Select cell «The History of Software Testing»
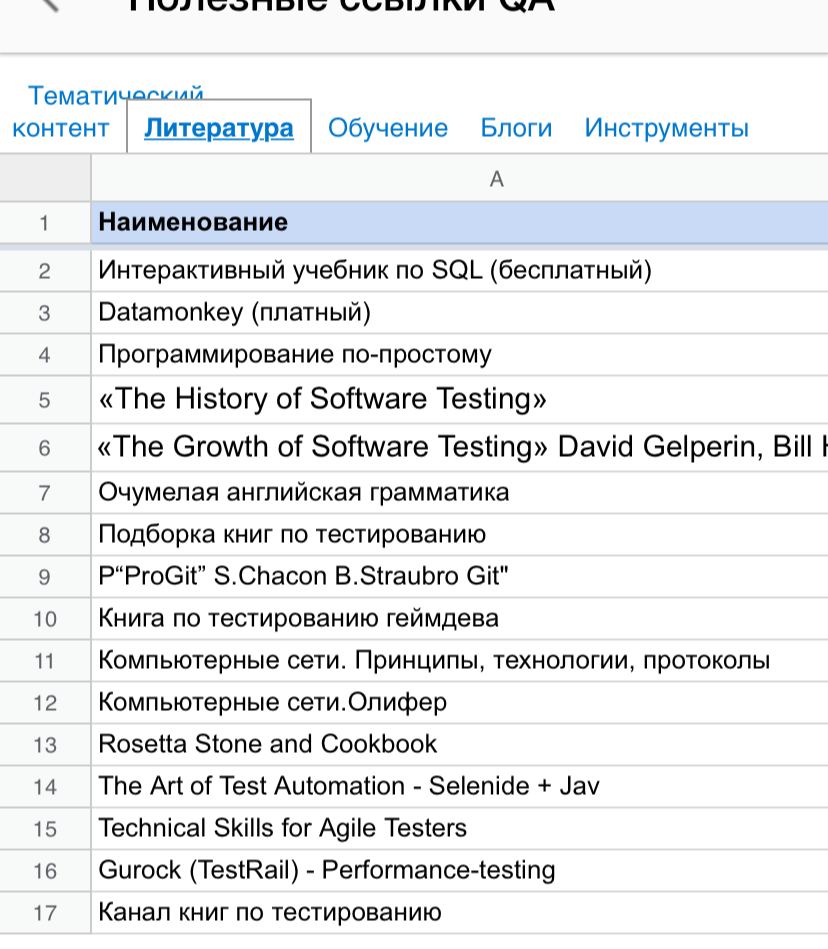828x949 pixels. [x=460, y=399]
